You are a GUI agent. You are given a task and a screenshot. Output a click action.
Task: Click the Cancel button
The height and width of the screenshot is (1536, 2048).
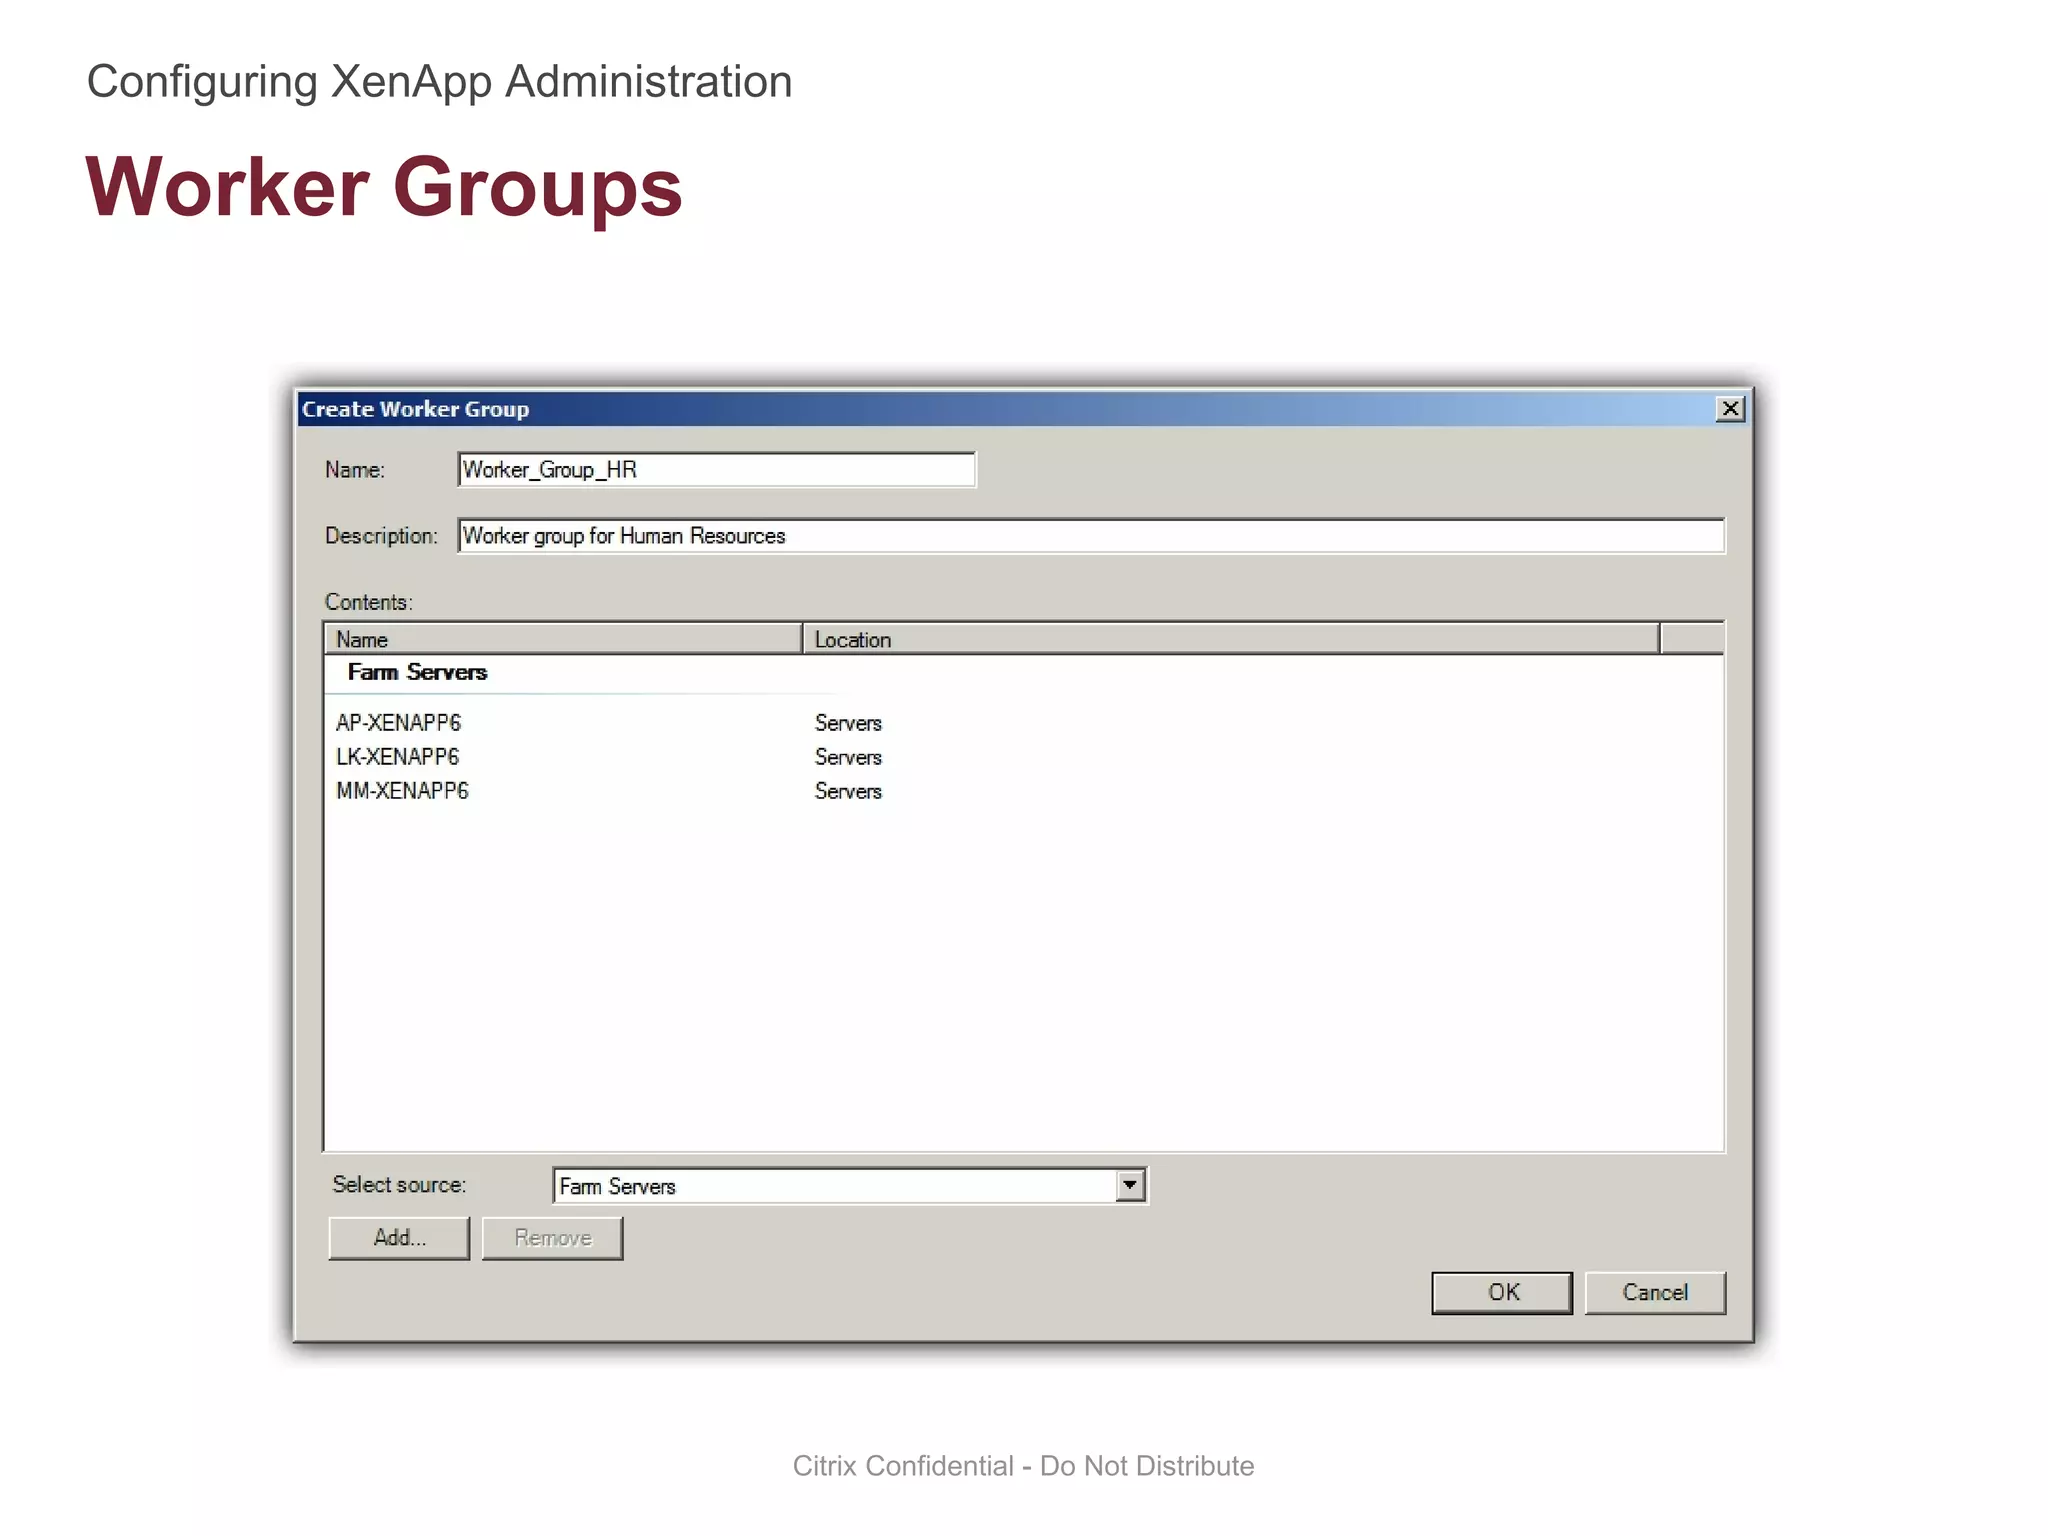point(1655,1293)
